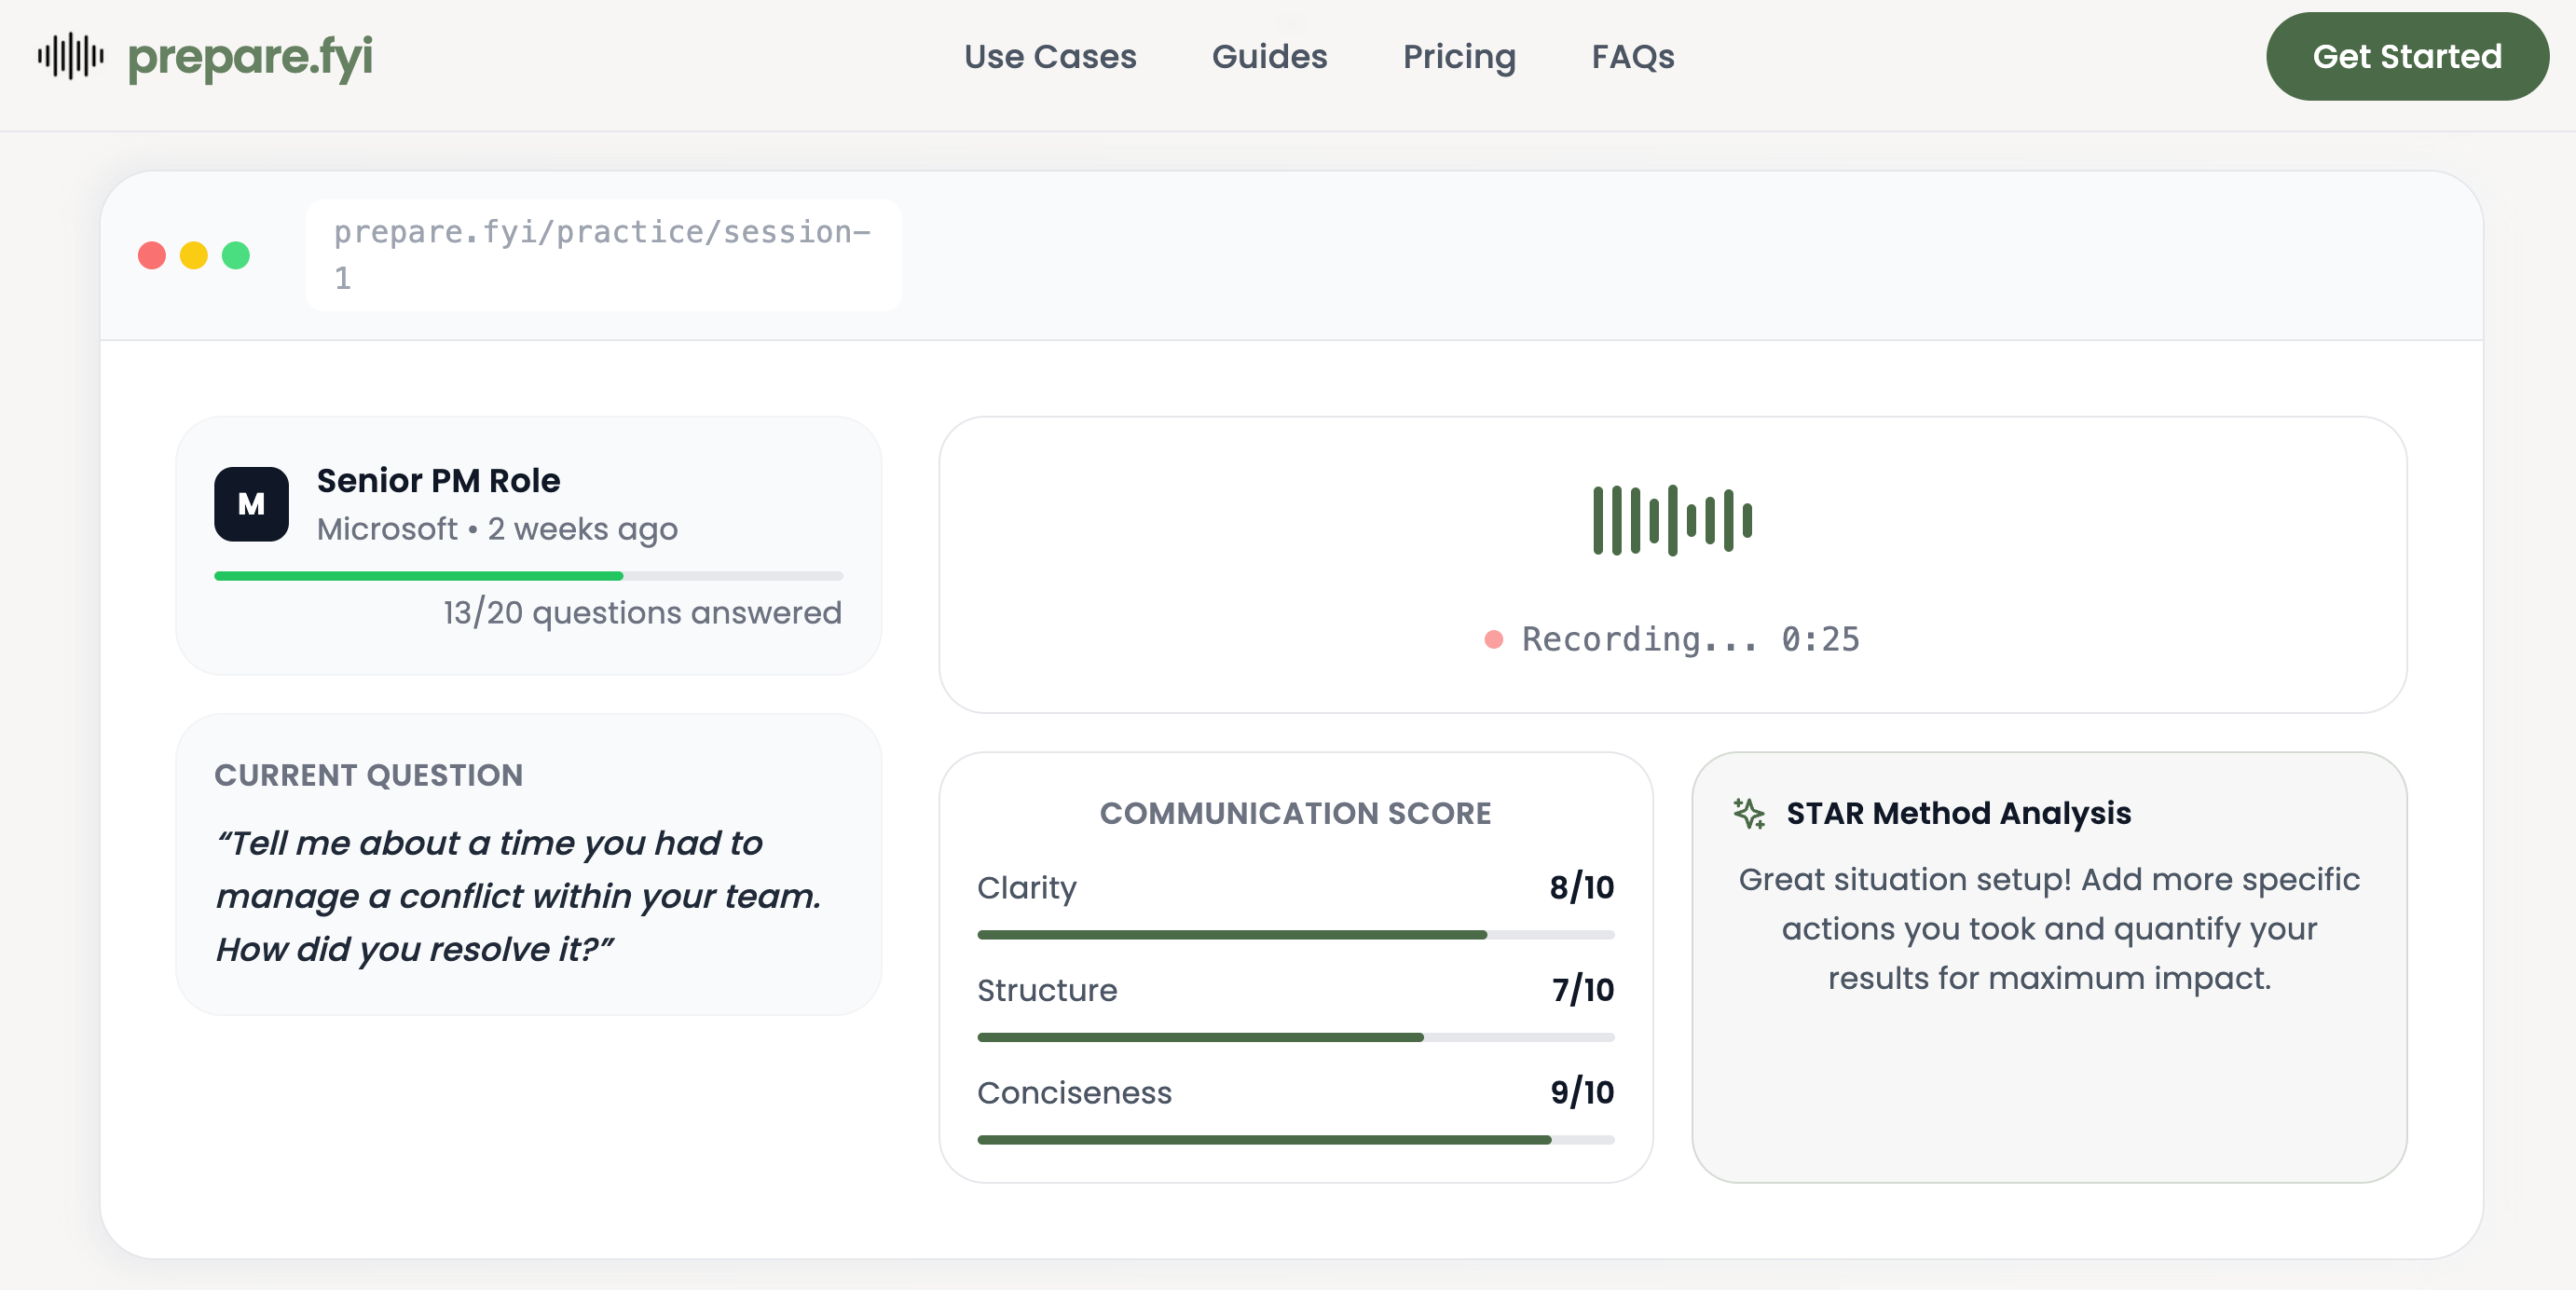Viewport: 2576px width, 1290px height.
Task: Go to the Pricing page
Action: click(1459, 57)
